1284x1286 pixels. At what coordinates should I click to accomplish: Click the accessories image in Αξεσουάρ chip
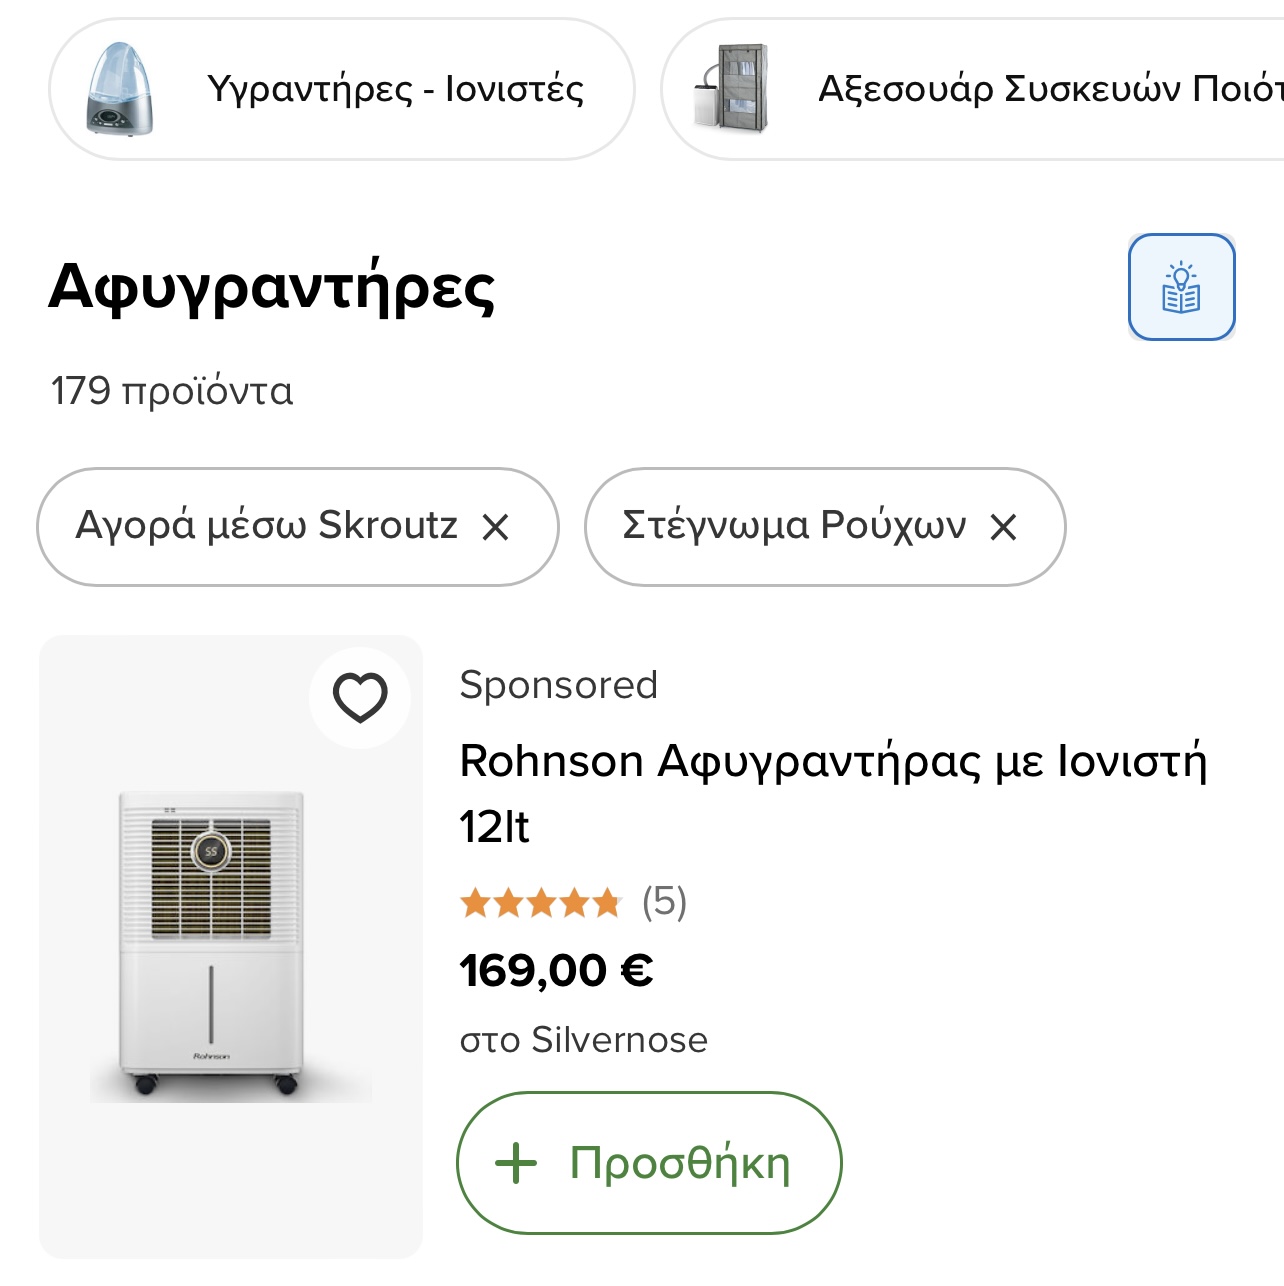tap(733, 89)
